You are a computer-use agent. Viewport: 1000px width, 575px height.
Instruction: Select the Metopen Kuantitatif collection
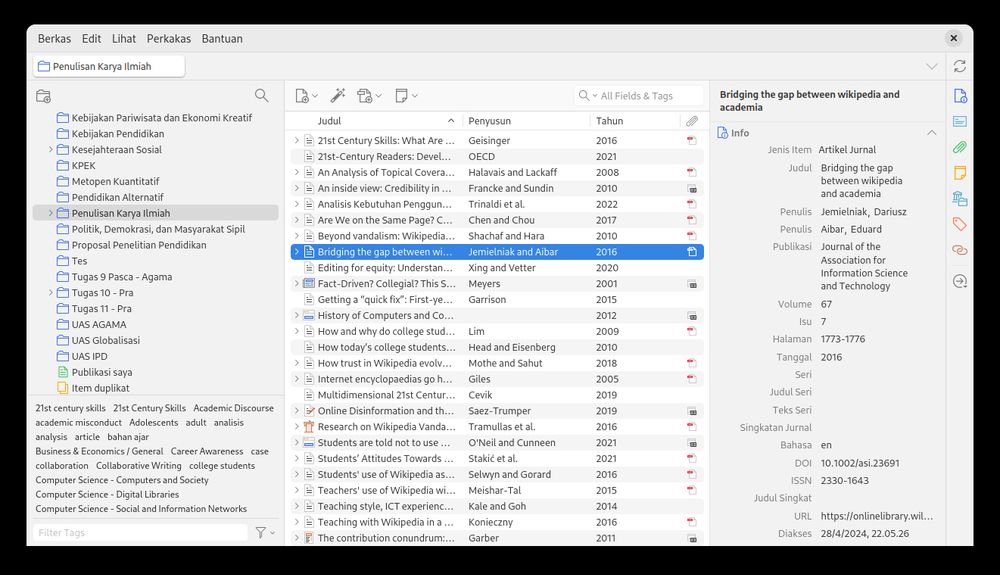115,181
